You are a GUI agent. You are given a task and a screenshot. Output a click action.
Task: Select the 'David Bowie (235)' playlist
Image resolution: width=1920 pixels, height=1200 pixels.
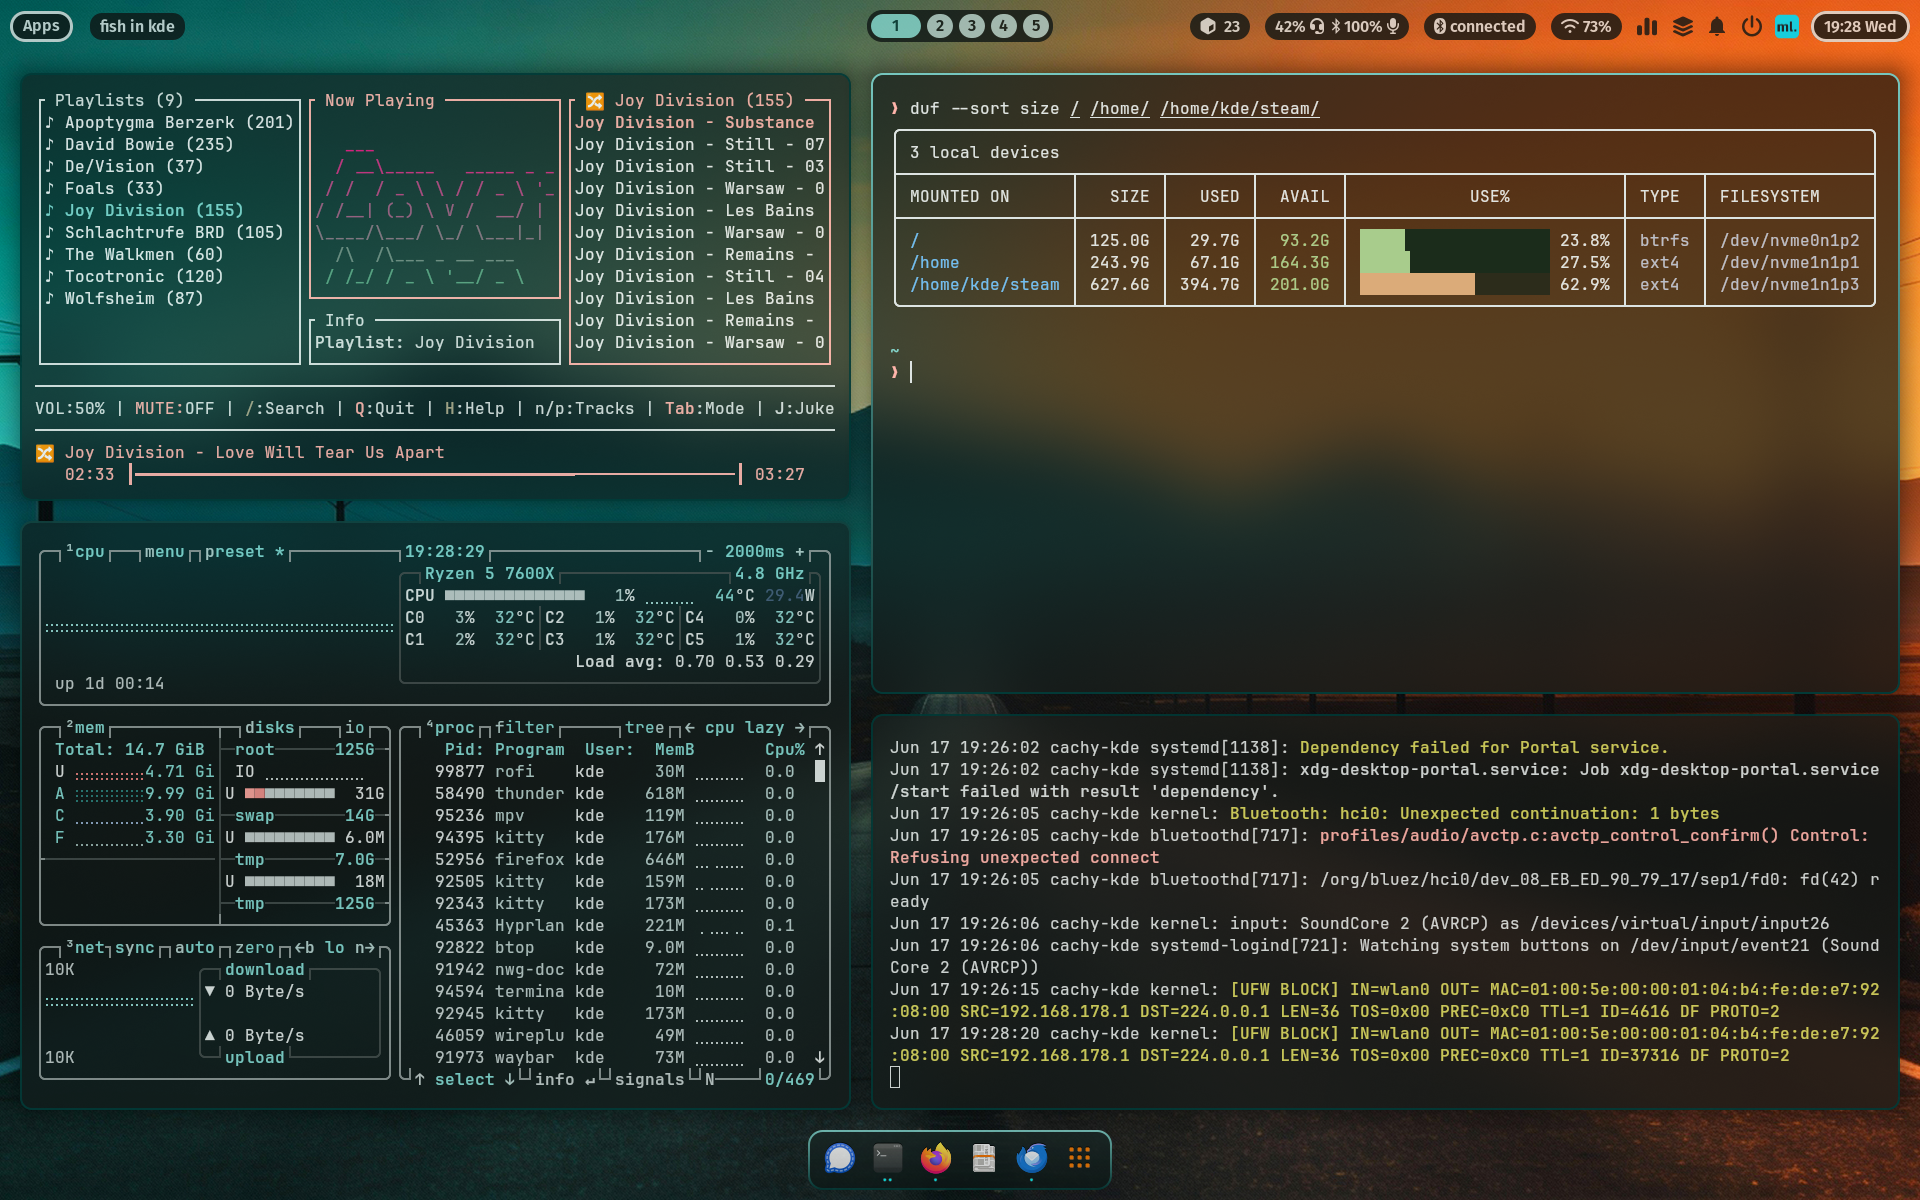coord(140,145)
